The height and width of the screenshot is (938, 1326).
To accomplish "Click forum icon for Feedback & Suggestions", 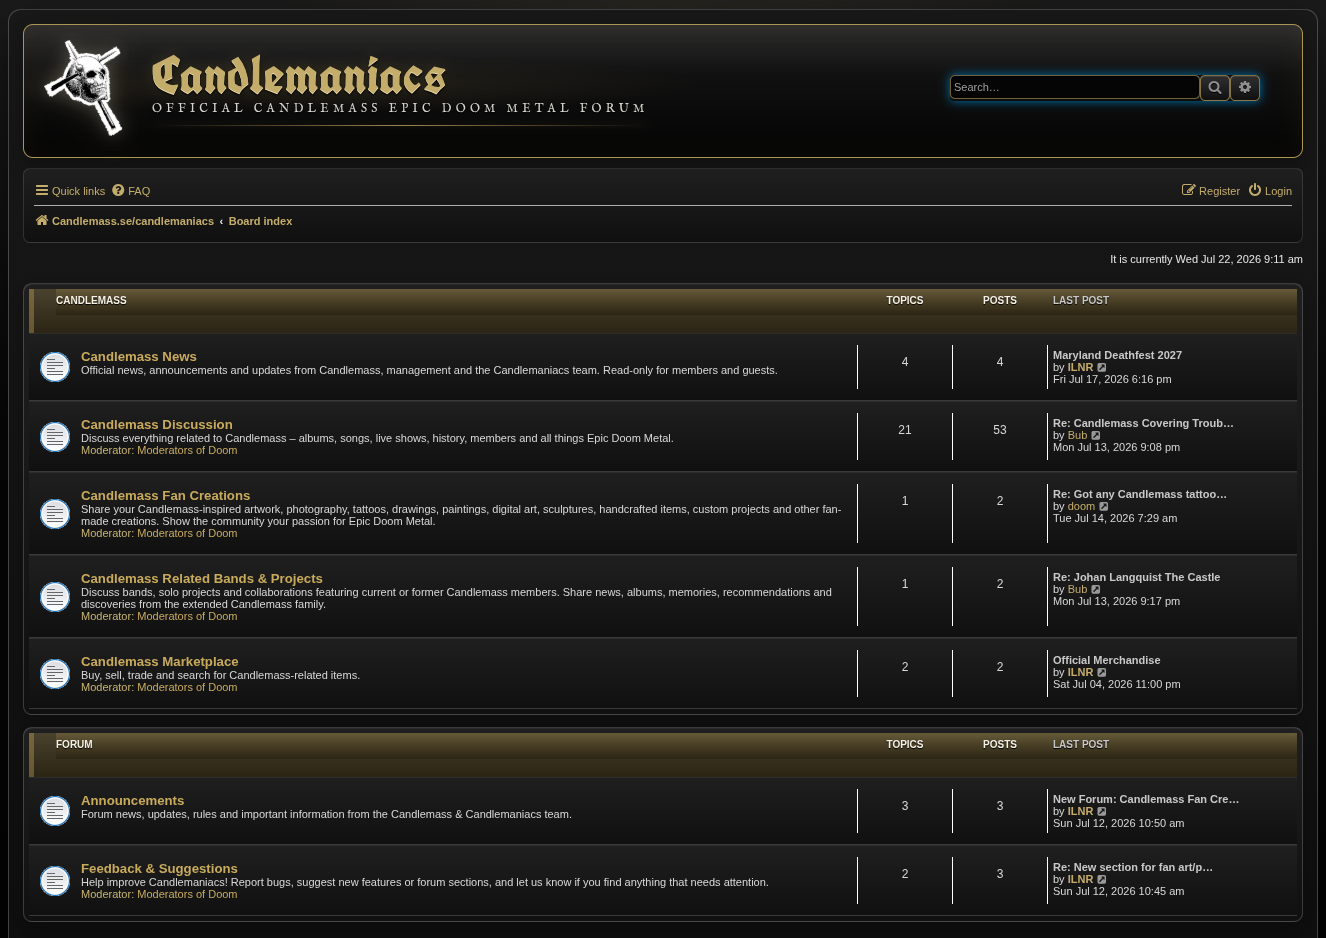I will pyautogui.click(x=55, y=881).
